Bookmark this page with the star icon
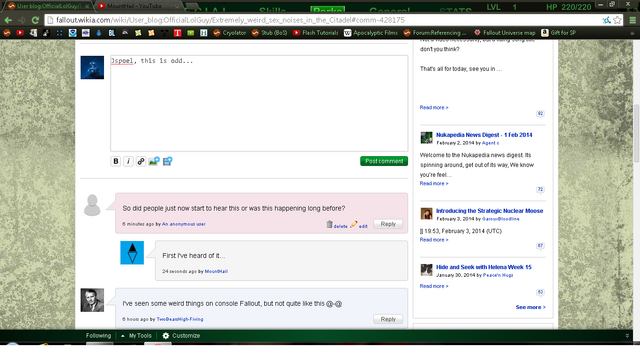 click(x=618, y=20)
